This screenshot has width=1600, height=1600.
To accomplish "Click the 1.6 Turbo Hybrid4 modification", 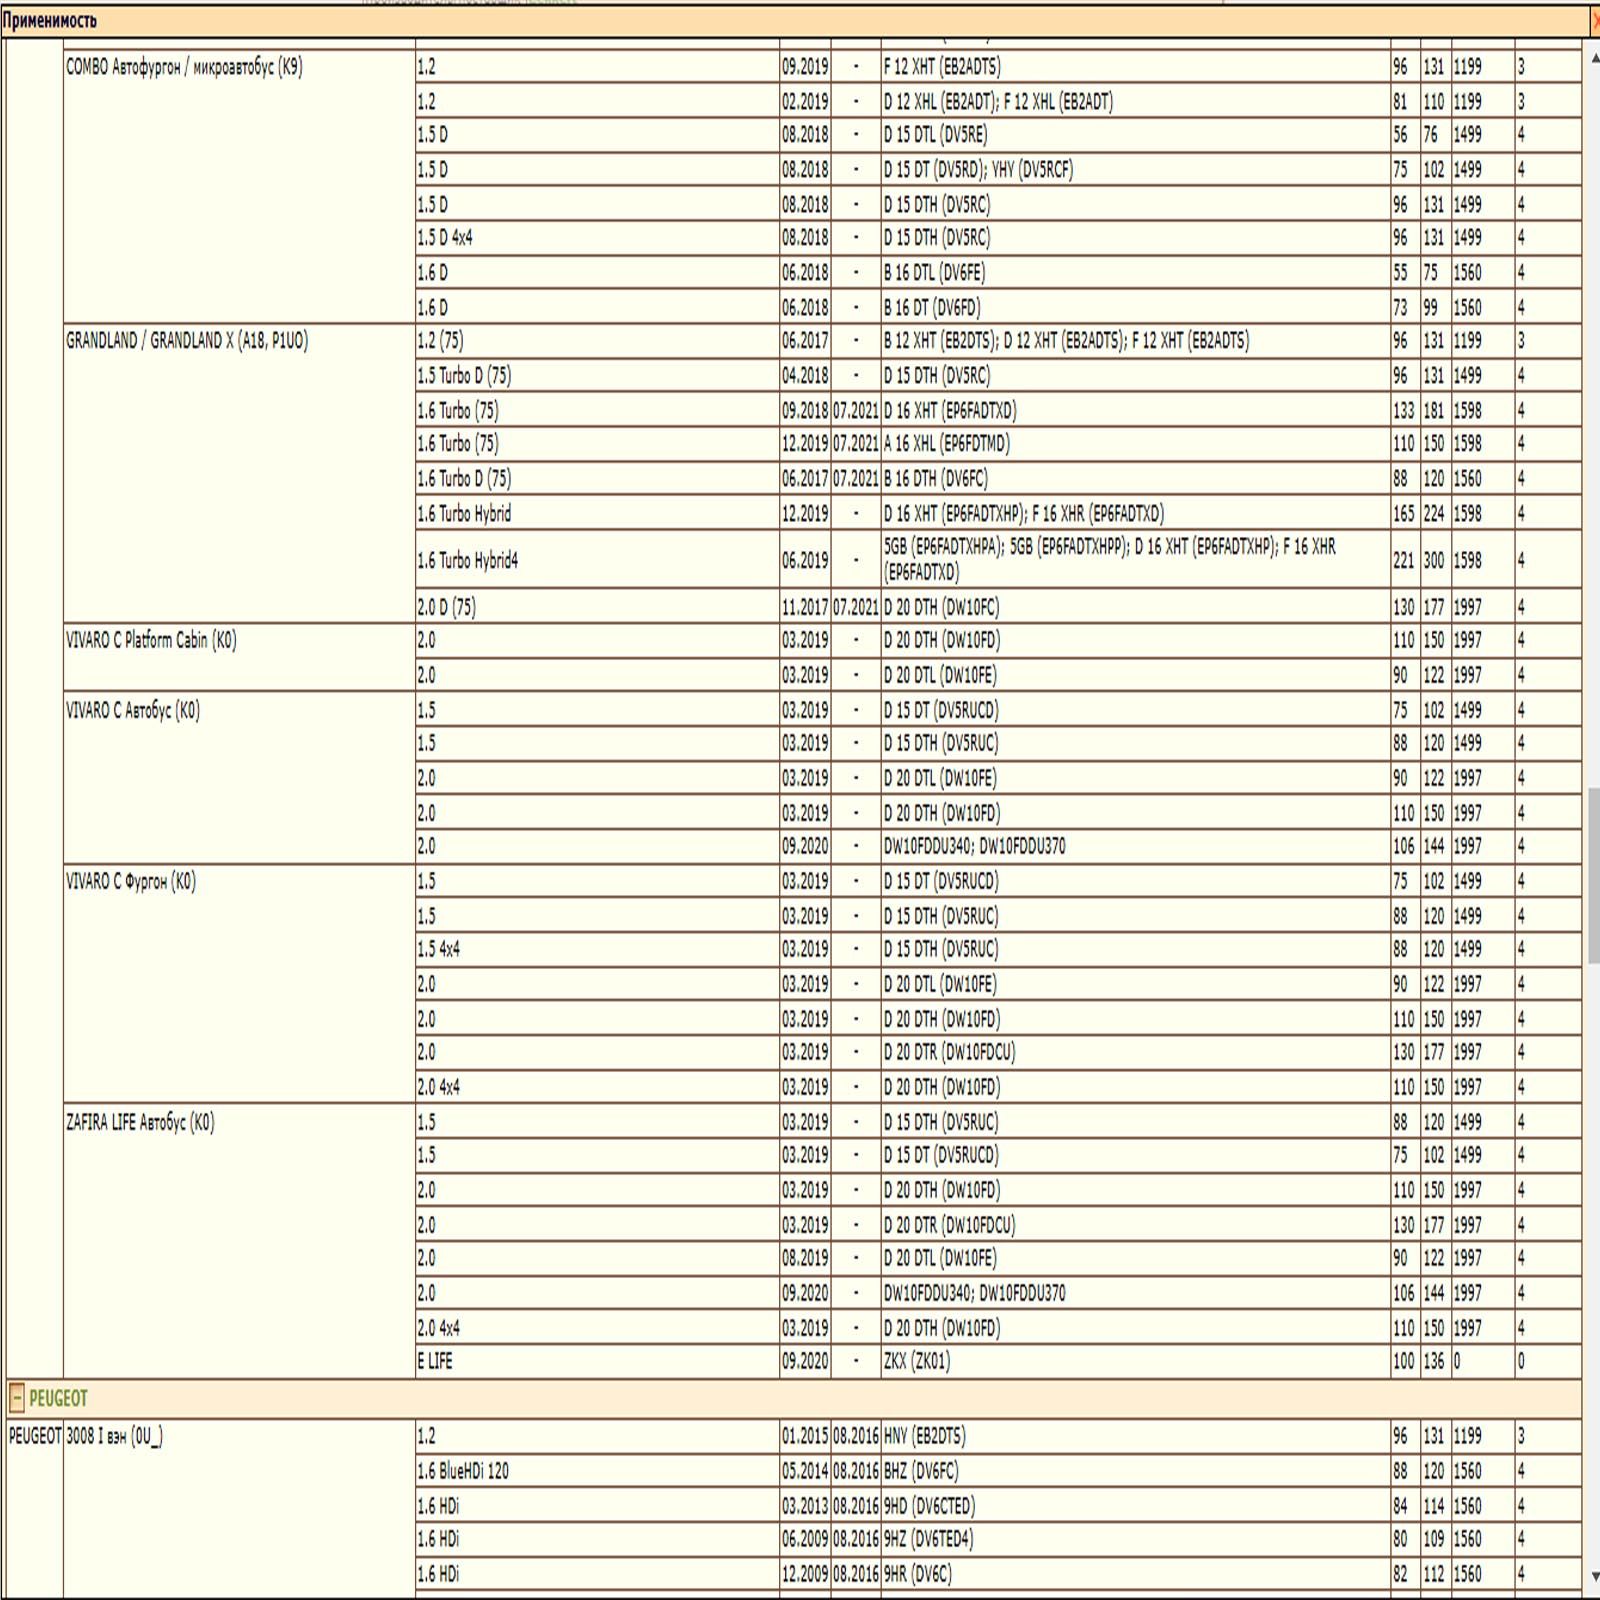I will click(x=468, y=560).
